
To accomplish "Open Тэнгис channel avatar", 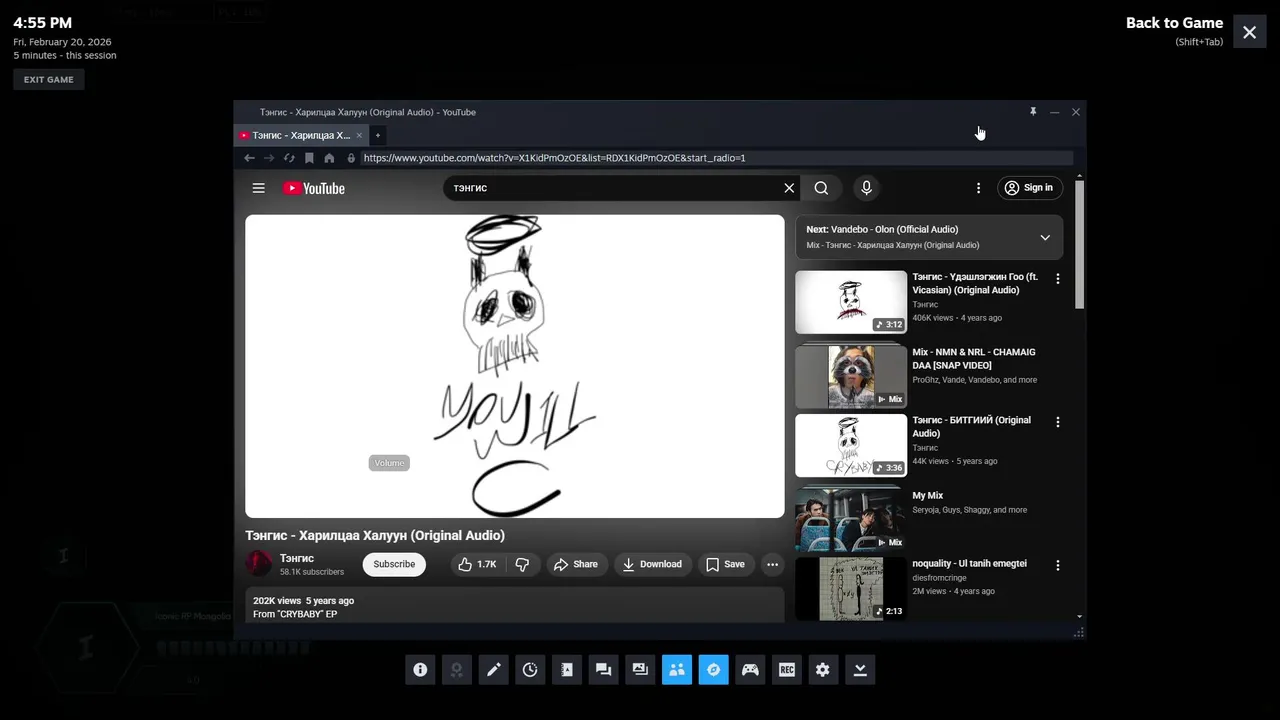I will point(259,564).
